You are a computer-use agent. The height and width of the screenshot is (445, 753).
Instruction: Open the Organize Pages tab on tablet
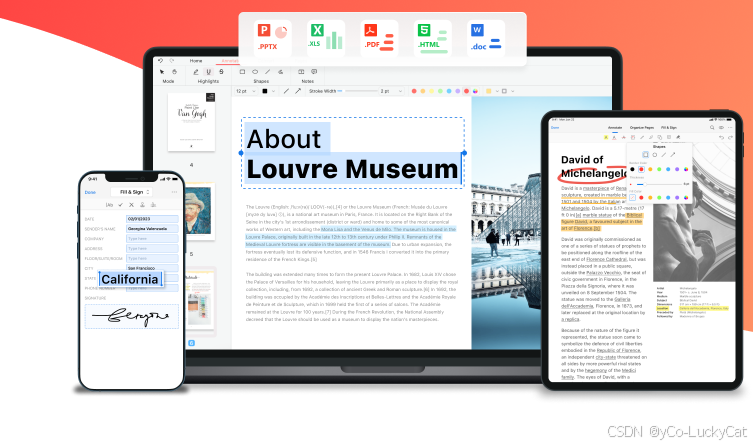pos(642,128)
